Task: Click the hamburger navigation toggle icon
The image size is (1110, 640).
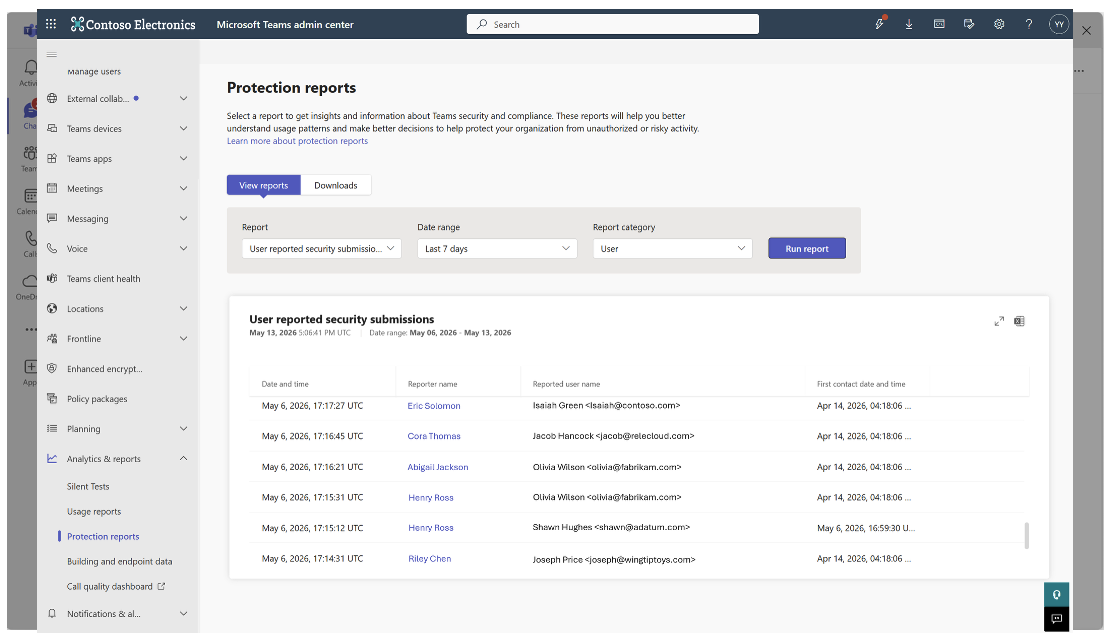Action: coord(52,55)
